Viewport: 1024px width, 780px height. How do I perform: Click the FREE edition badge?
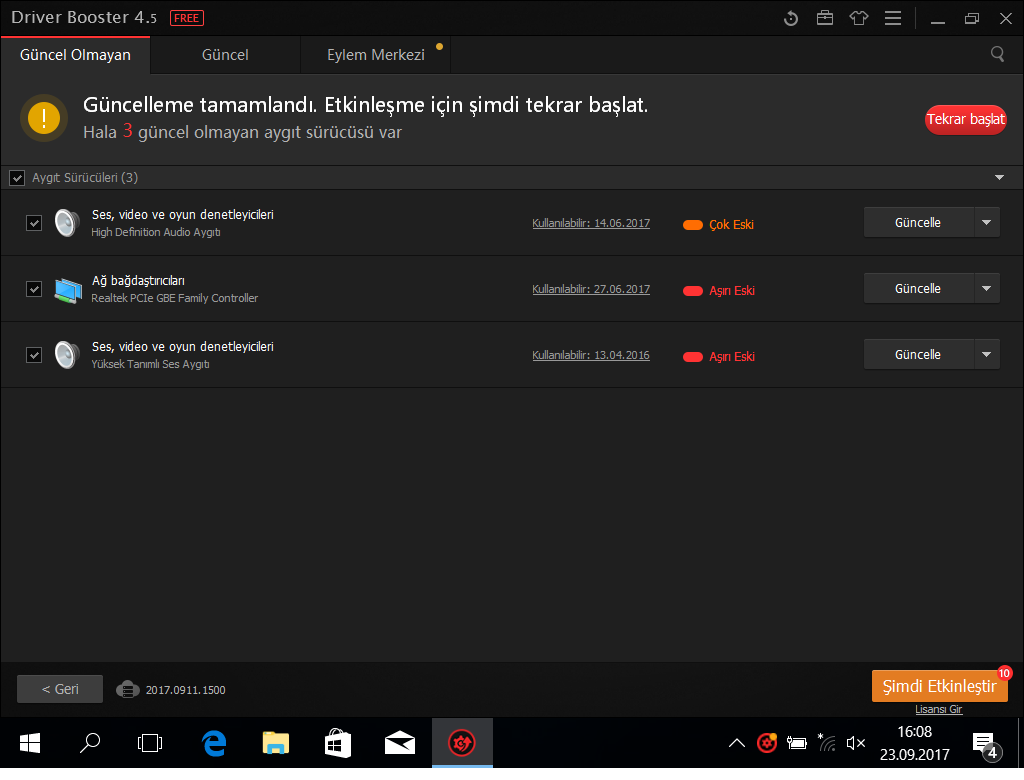187,18
